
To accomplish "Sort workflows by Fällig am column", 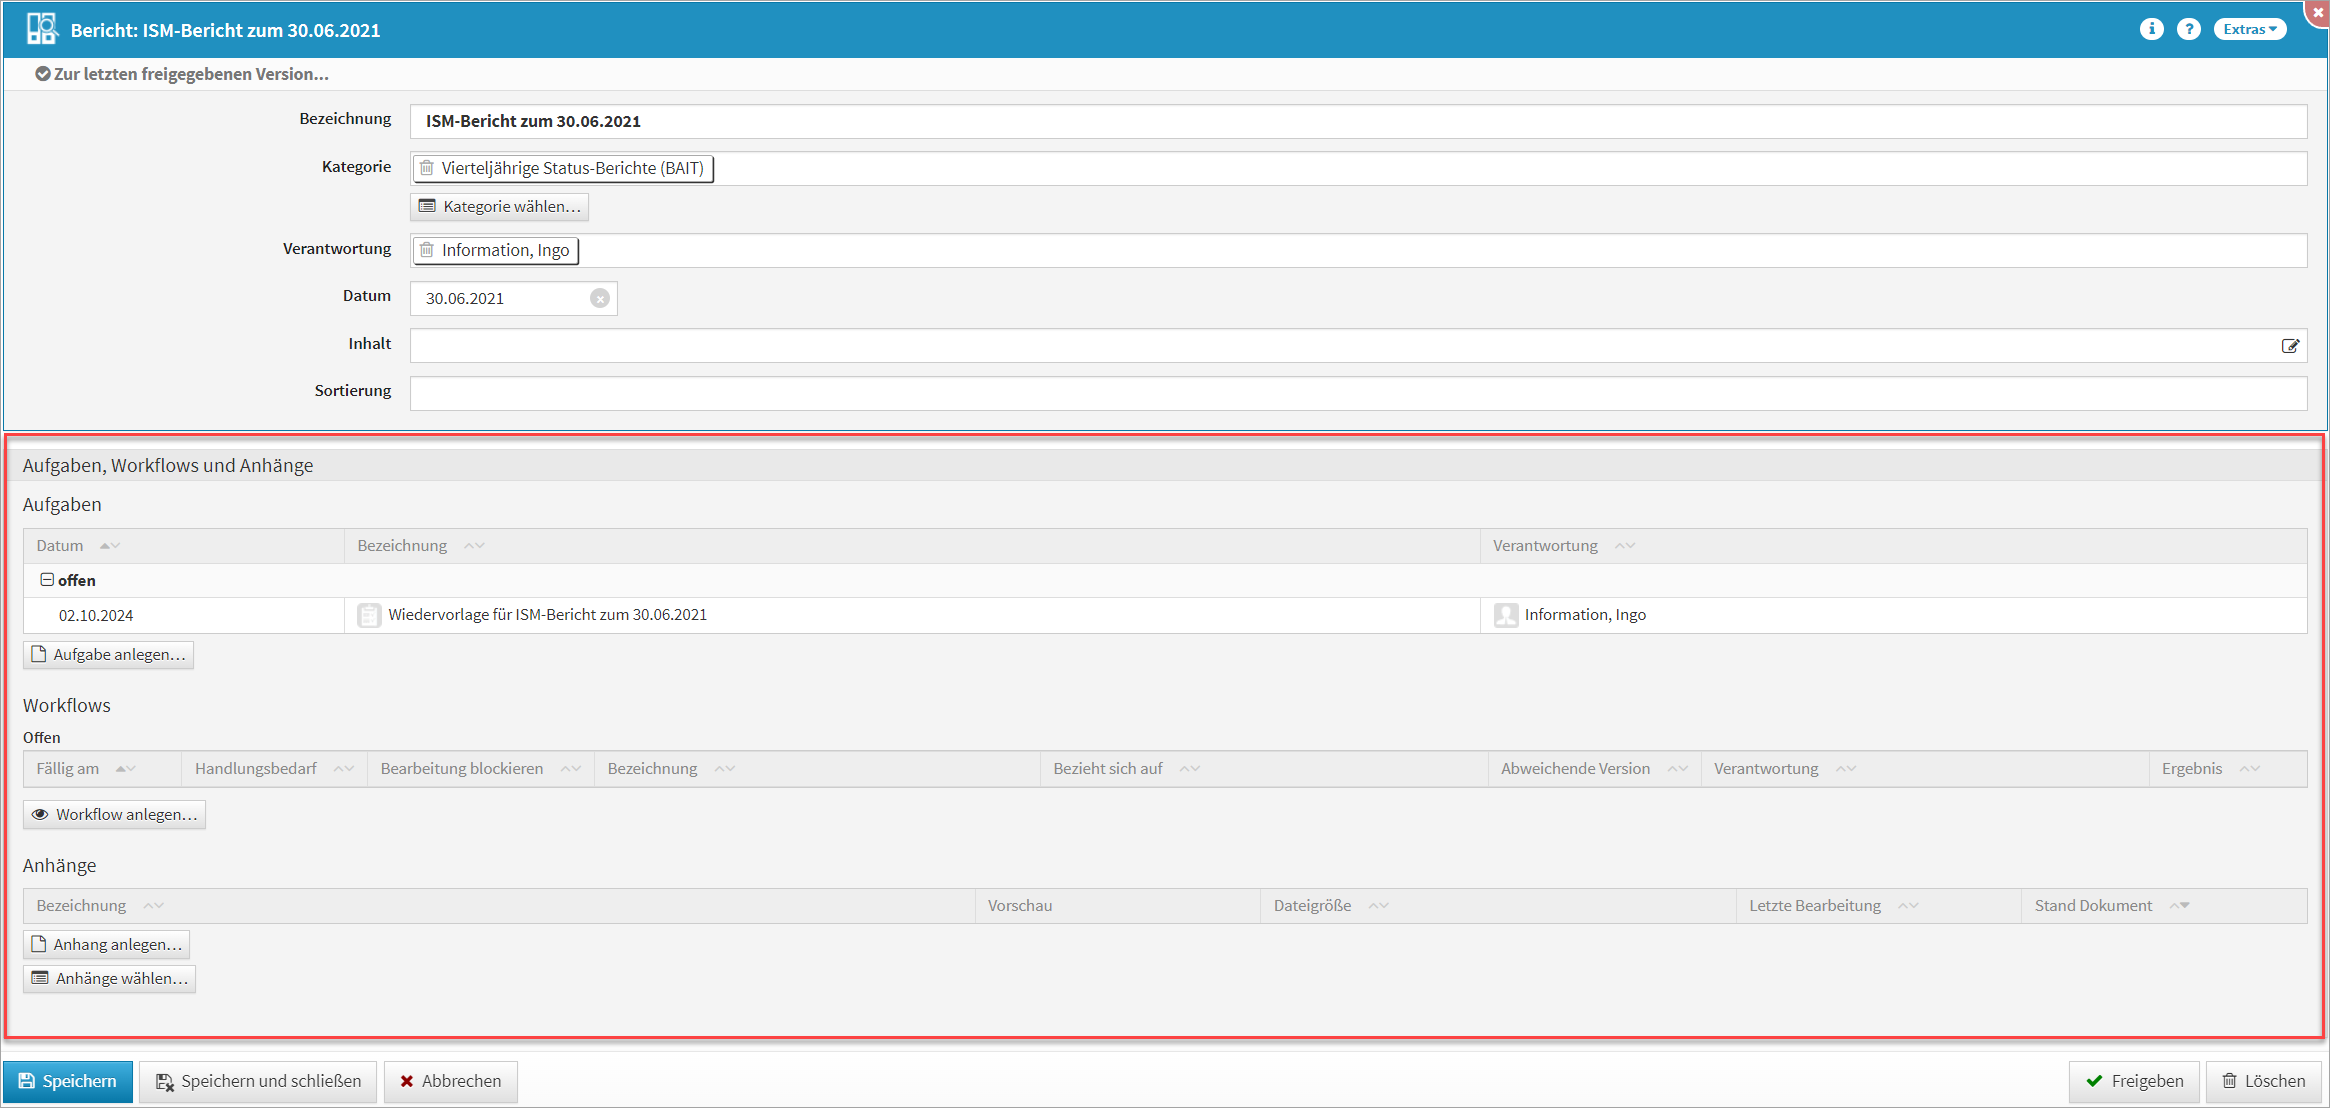I will click(125, 769).
